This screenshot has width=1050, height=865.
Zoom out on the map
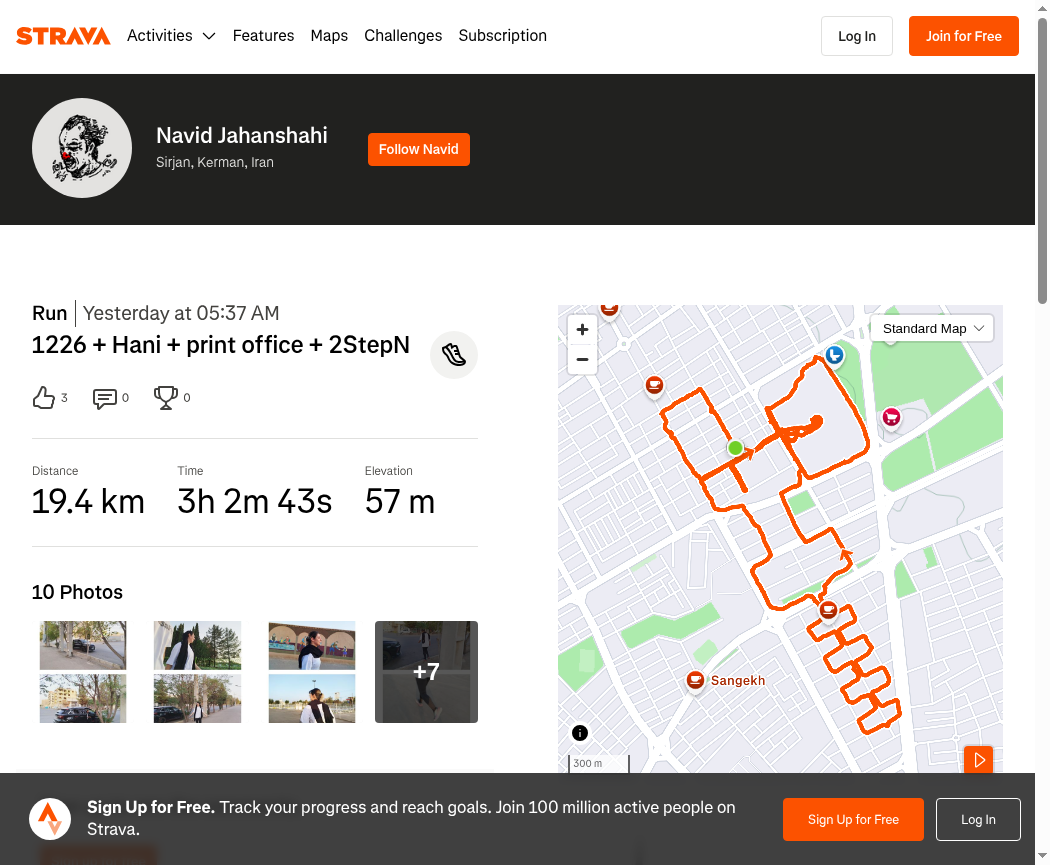click(583, 360)
